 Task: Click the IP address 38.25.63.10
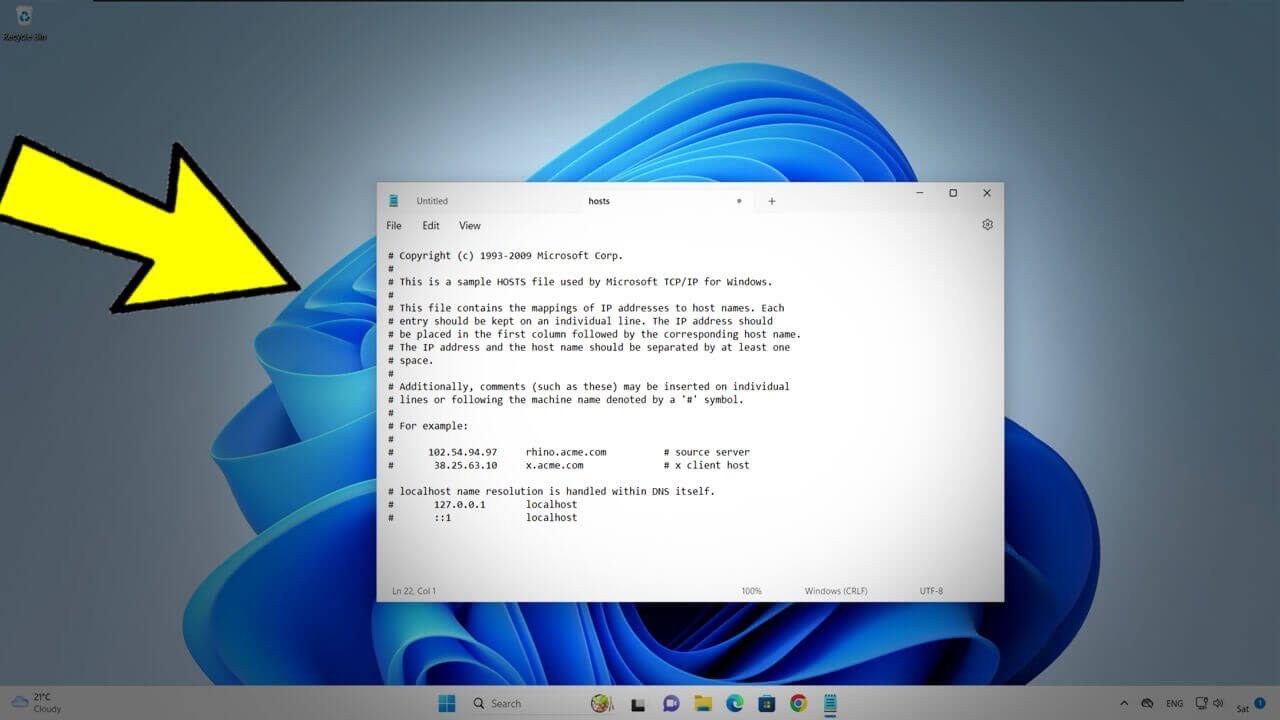465,465
